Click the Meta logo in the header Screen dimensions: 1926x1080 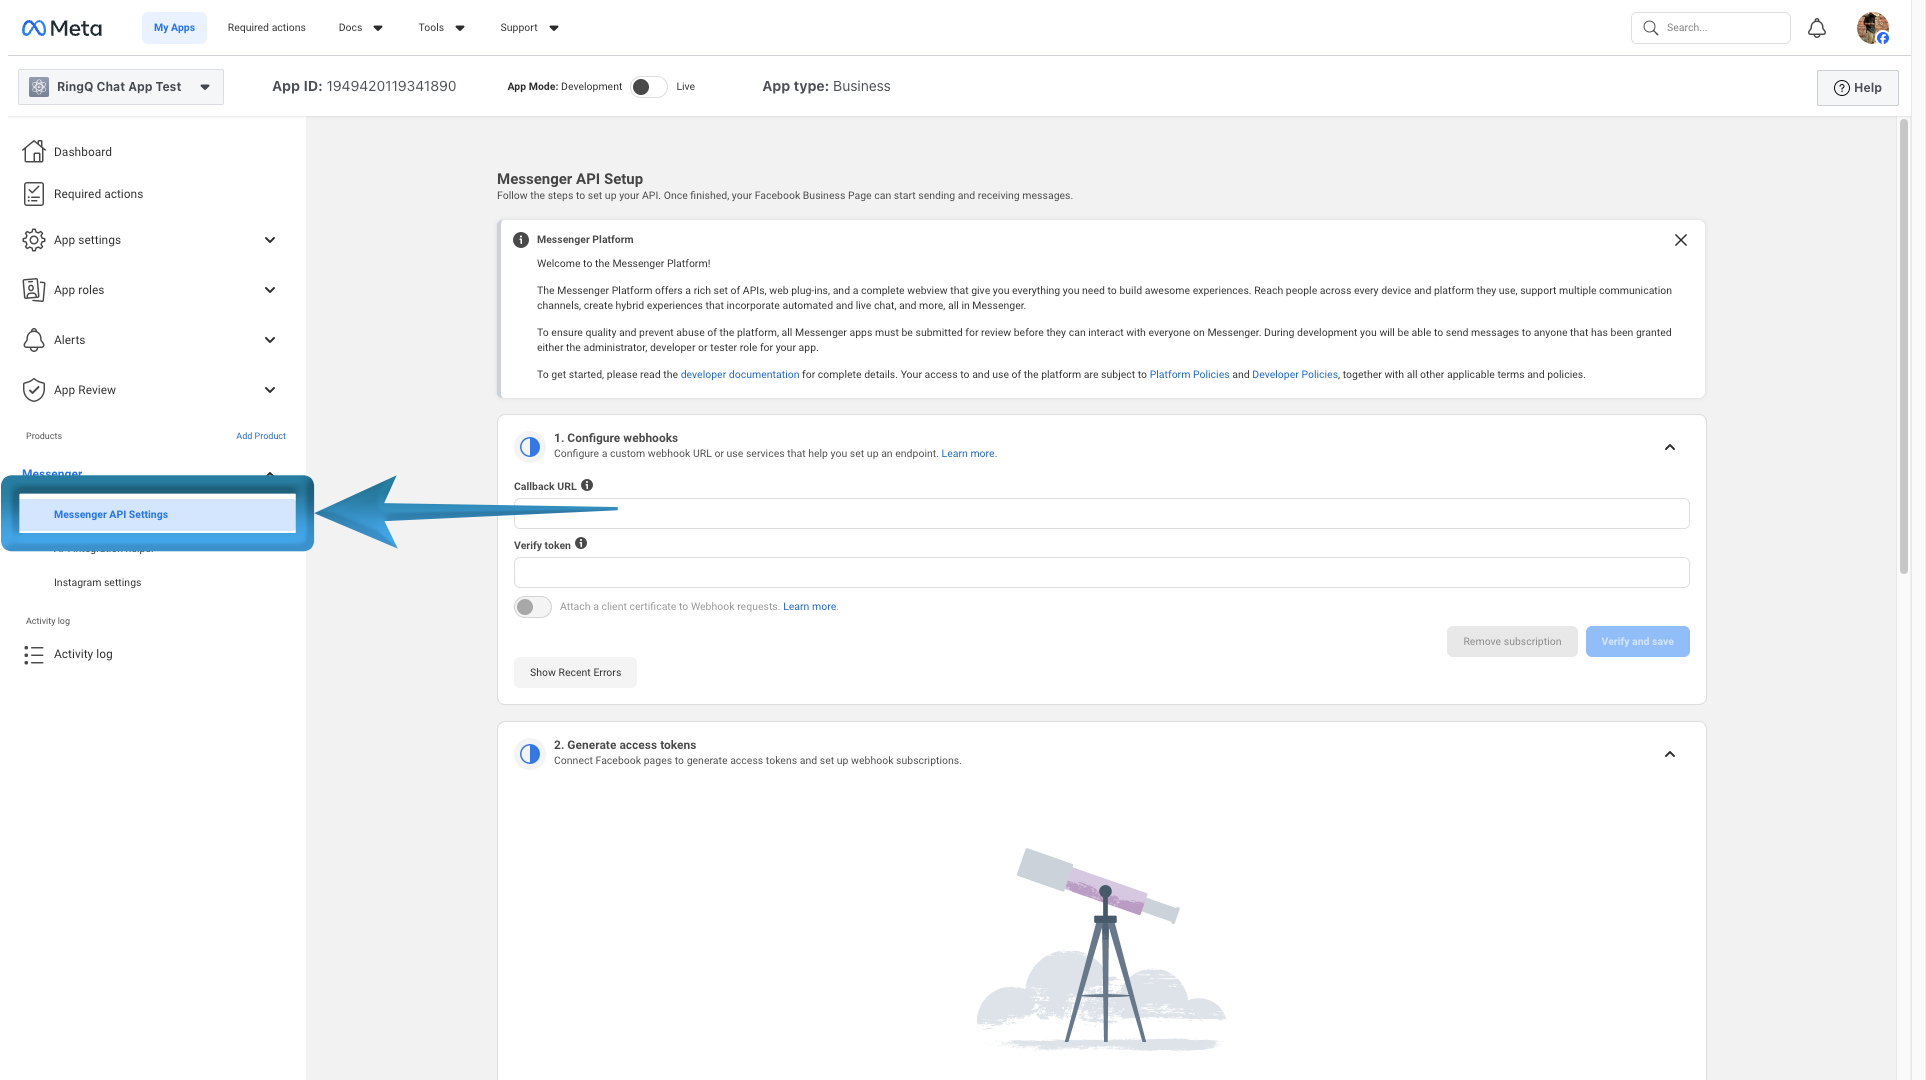(x=61, y=27)
